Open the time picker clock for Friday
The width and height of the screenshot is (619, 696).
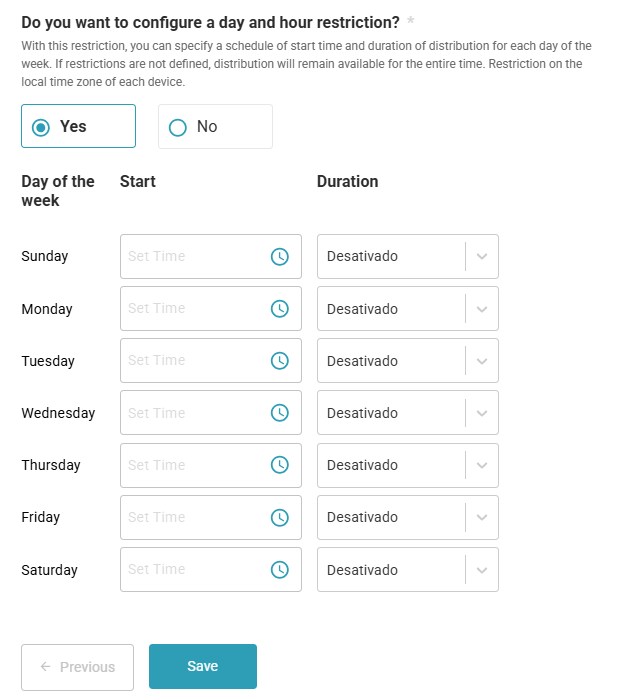tap(280, 517)
